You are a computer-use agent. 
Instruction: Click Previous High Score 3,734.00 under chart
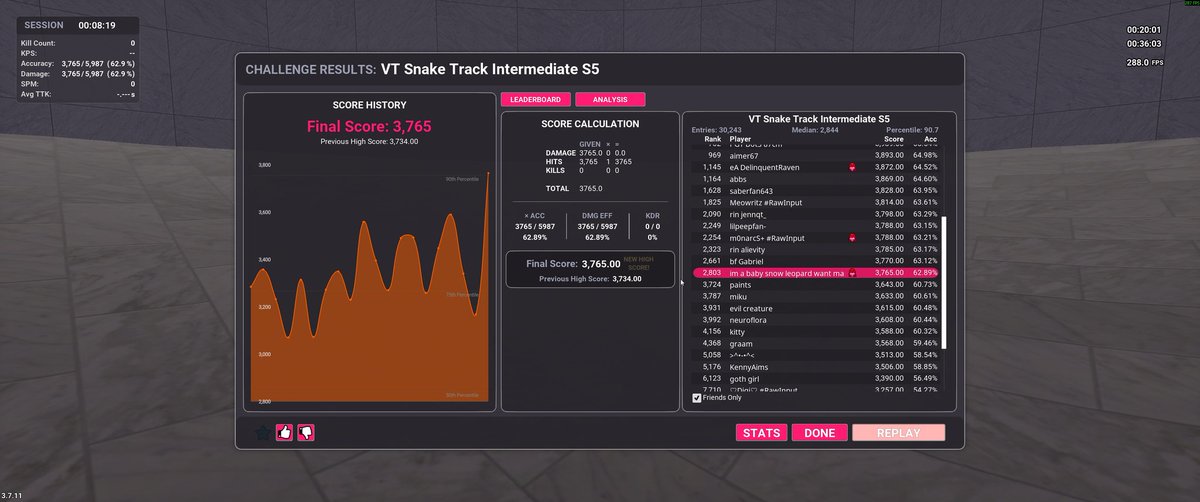click(369, 142)
